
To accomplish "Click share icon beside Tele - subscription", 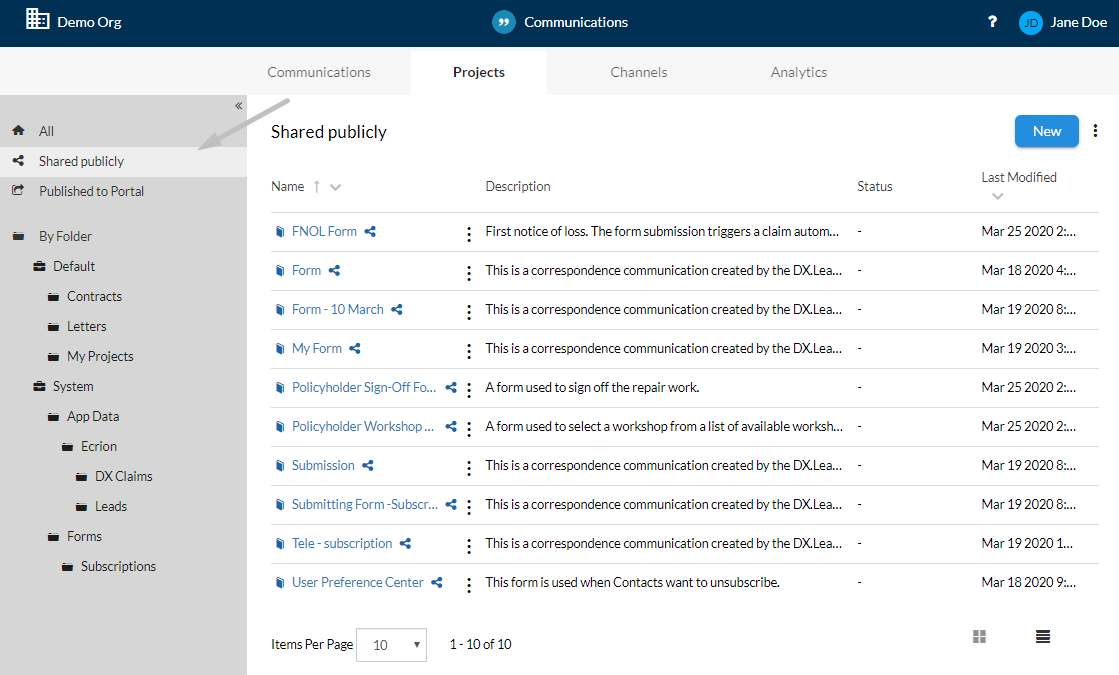I will 405,543.
